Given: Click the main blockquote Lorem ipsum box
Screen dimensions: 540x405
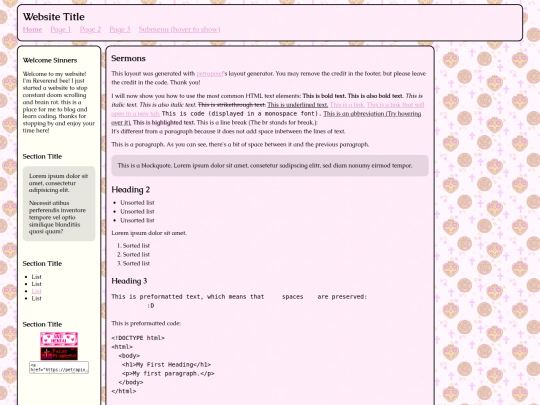Looking at the screenshot, I should [270, 166].
